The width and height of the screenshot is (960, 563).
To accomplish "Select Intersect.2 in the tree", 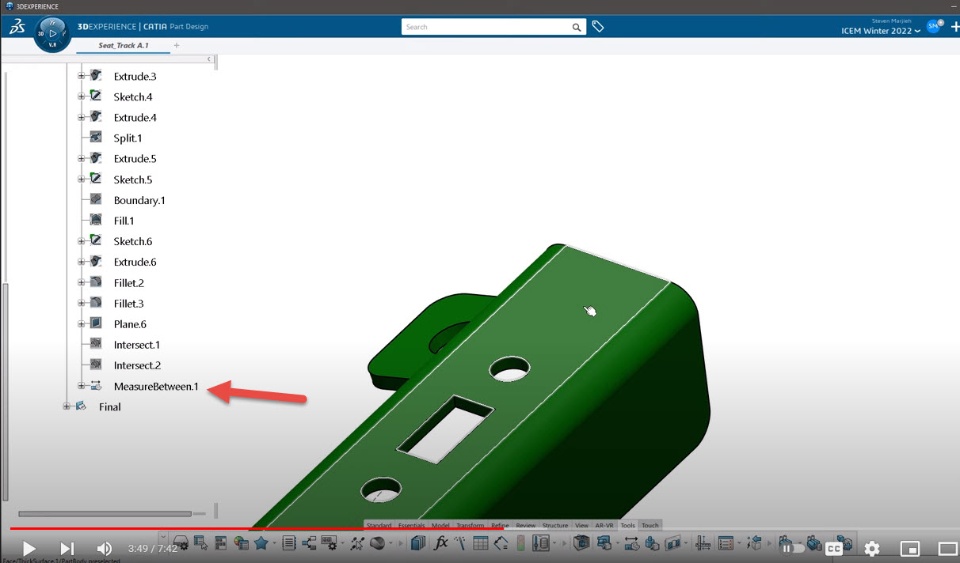I will pyautogui.click(x=137, y=365).
